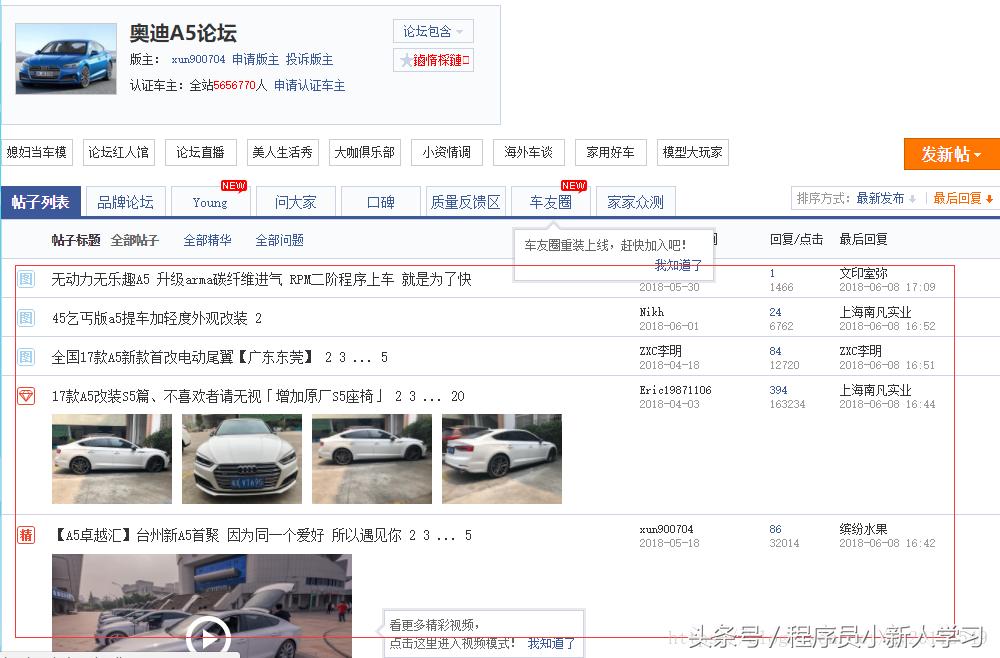This screenshot has height=658, width=1000.
Task: Click the orange 发新帖 button
Action: (x=949, y=154)
